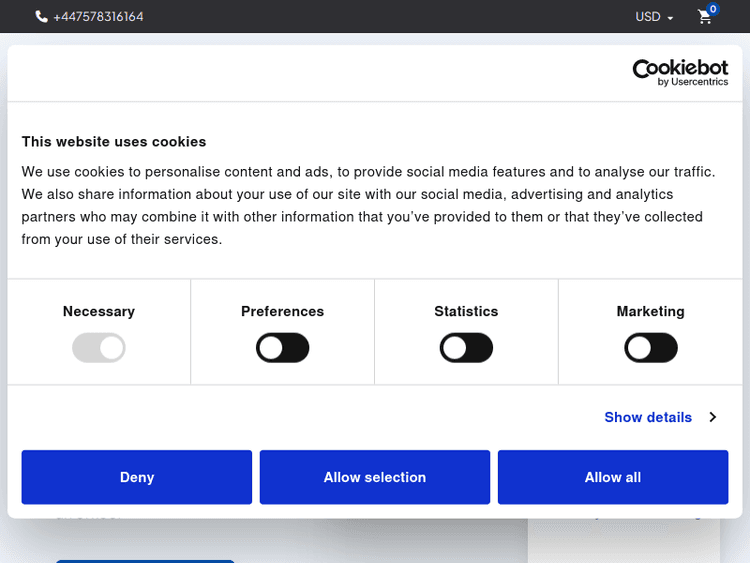Click the "This website uses cookies" heading
Image resolution: width=750 pixels, height=563 pixels.
[114, 142]
